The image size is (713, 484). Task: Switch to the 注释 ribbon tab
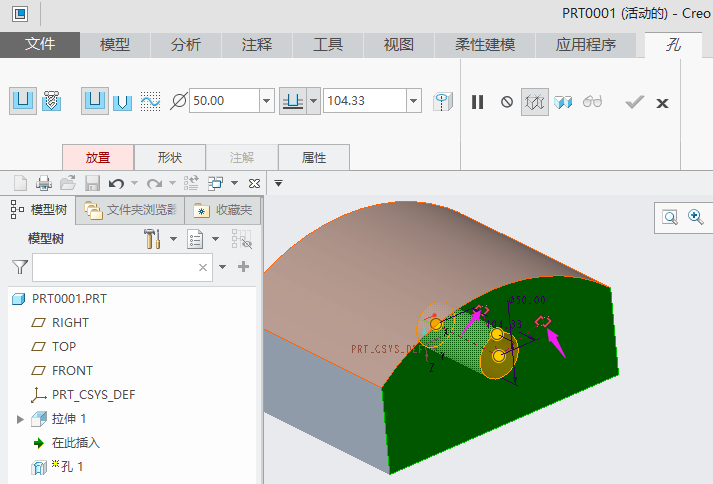[257, 45]
